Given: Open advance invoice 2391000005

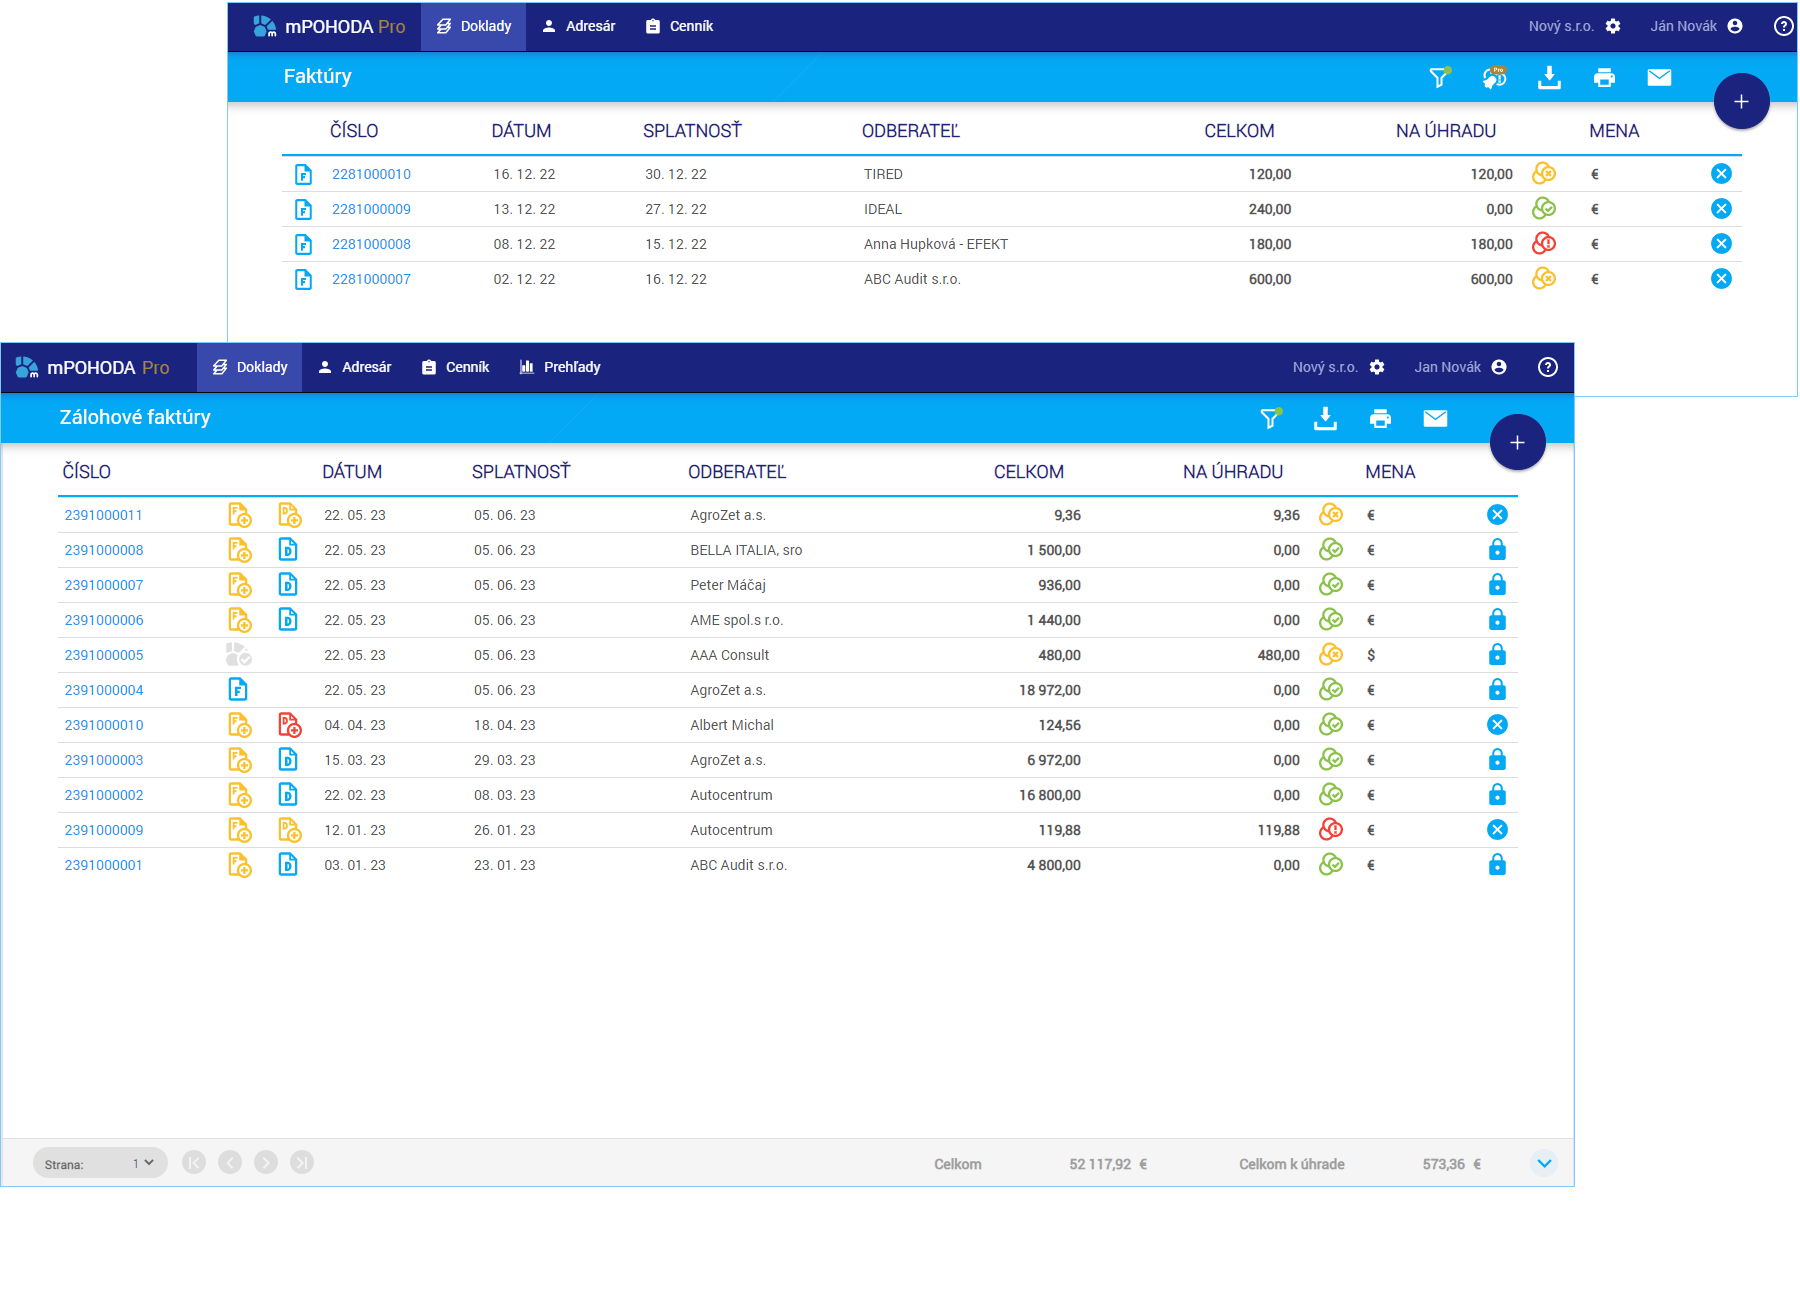Looking at the screenshot, I should (104, 655).
